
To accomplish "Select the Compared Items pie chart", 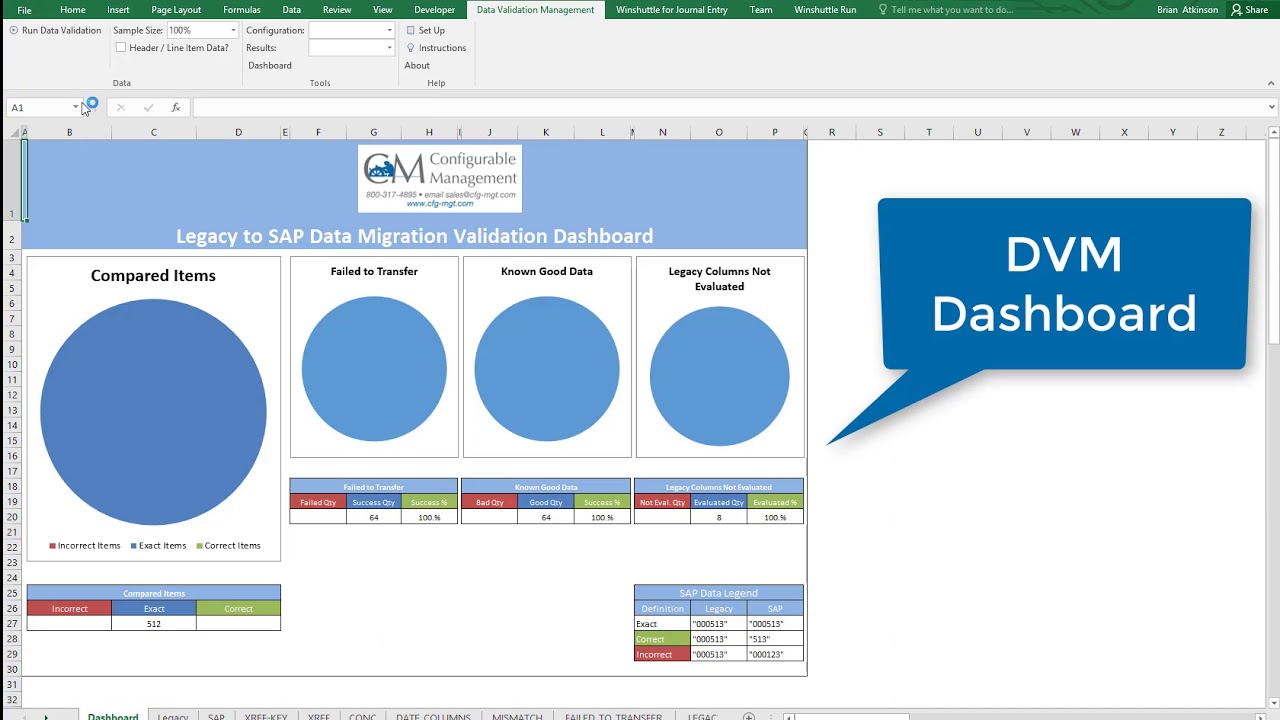I will tap(153, 411).
